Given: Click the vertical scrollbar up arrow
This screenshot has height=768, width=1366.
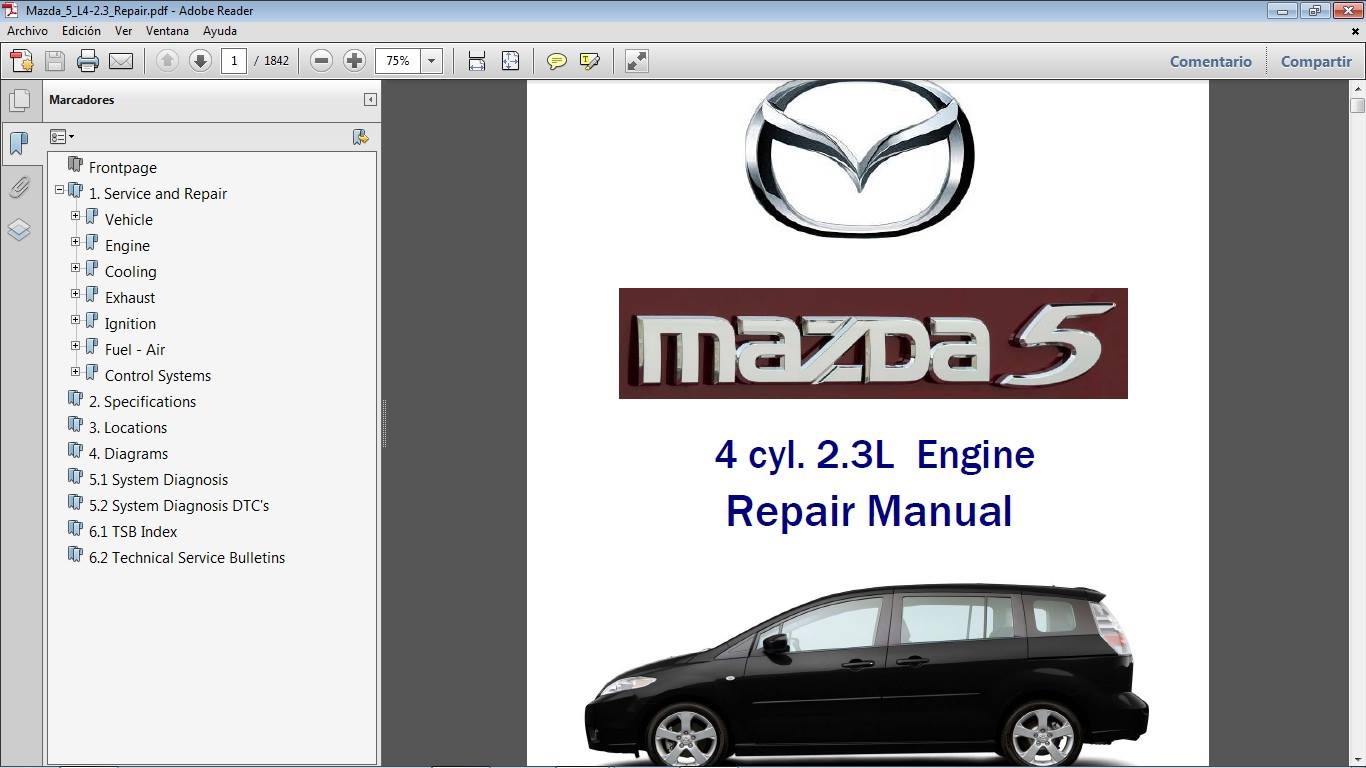Looking at the screenshot, I should click(1357, 88).
